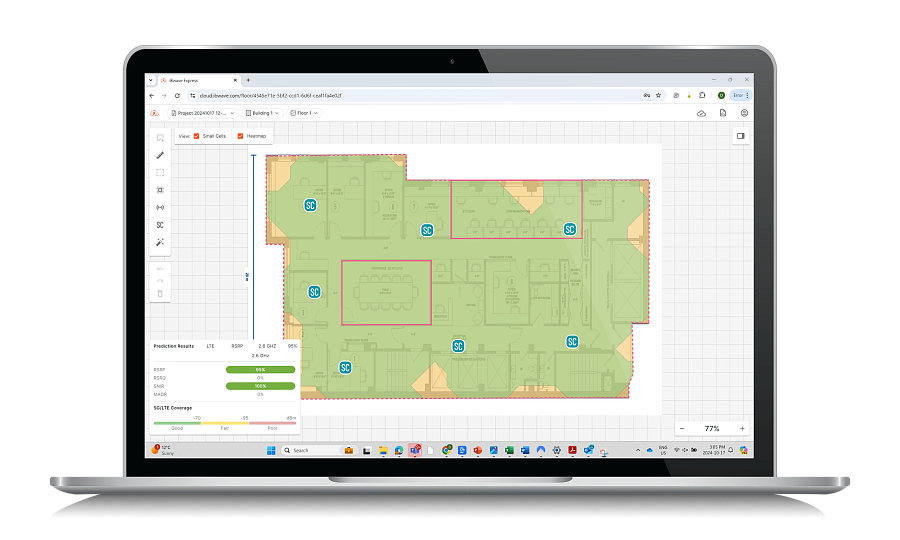Open the user account icon
This screenshot has width=900, height=540.
(x=744, y=113)
